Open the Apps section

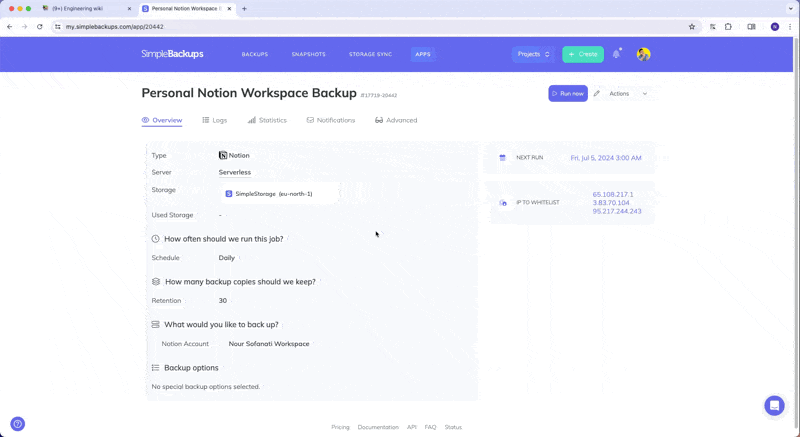click(x=422, y=54)
